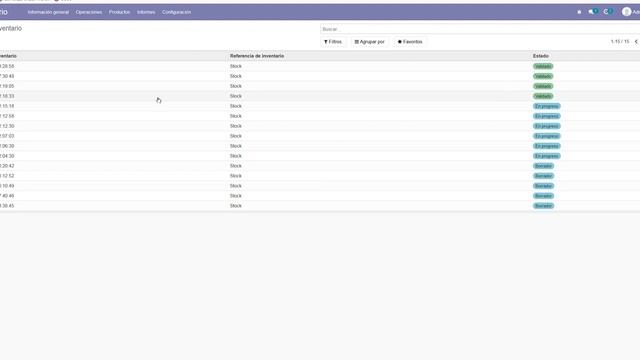Open the Stock reference in the 18:33 row
The image size is (640, 360).
click(x=236, y=96)
